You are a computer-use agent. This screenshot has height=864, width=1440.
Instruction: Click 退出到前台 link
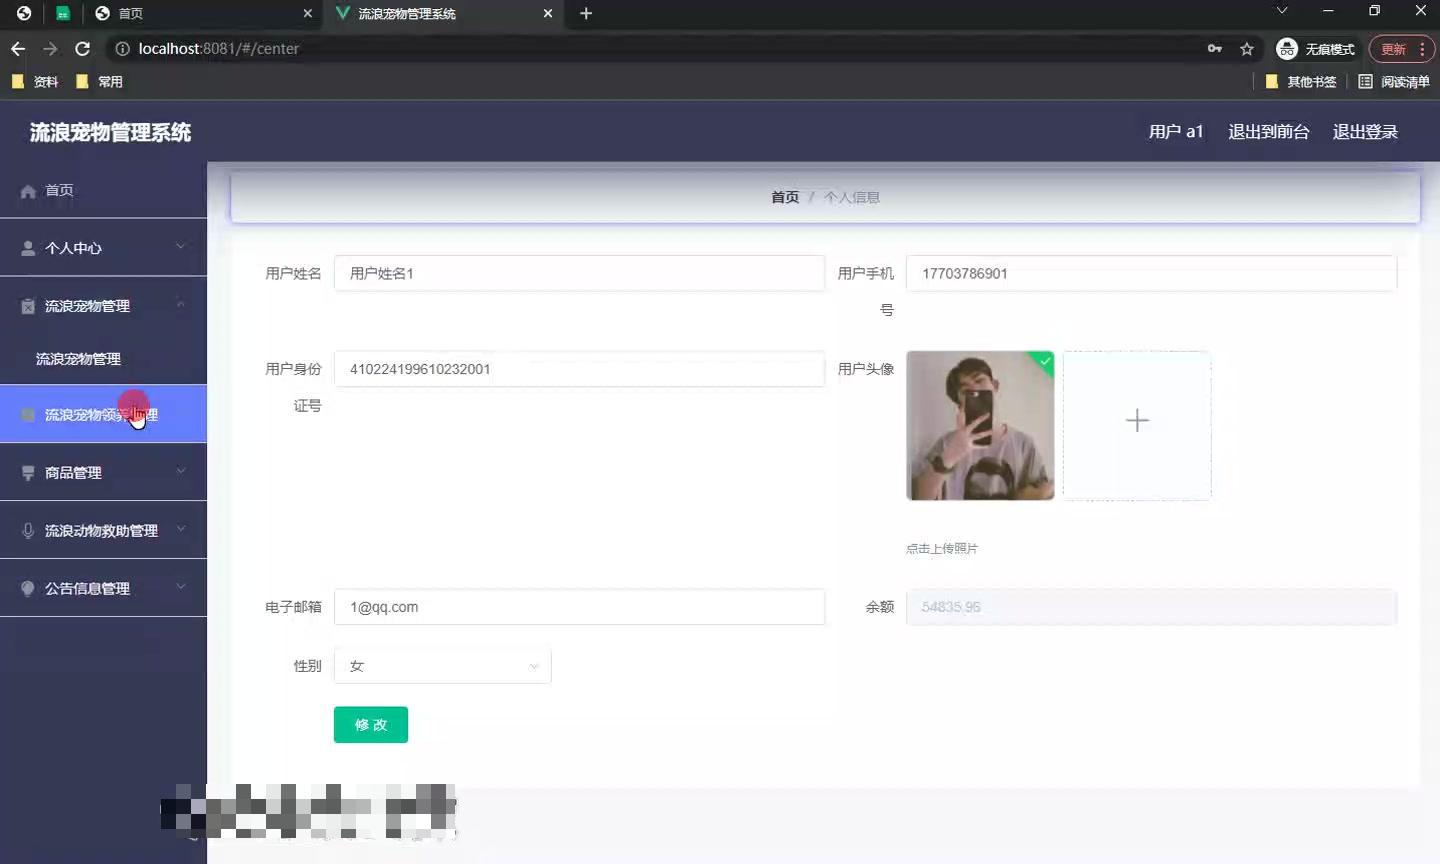pyautogui.click(x=1268, y=132)
